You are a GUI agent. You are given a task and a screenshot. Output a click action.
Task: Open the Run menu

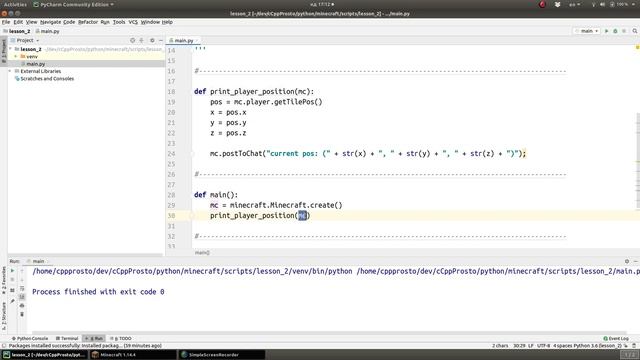coord(105,22)
